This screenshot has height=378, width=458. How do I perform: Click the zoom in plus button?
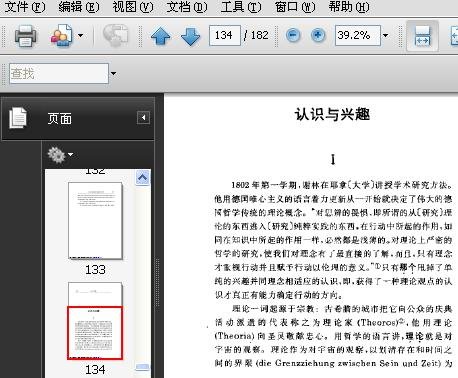[318, 35]
